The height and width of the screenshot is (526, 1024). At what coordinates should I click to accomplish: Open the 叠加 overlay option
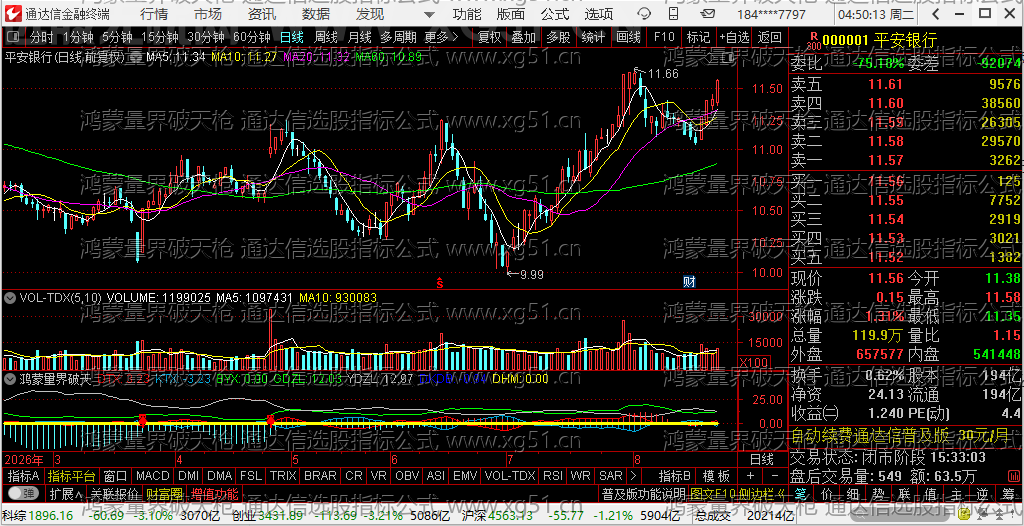(523, 37)
